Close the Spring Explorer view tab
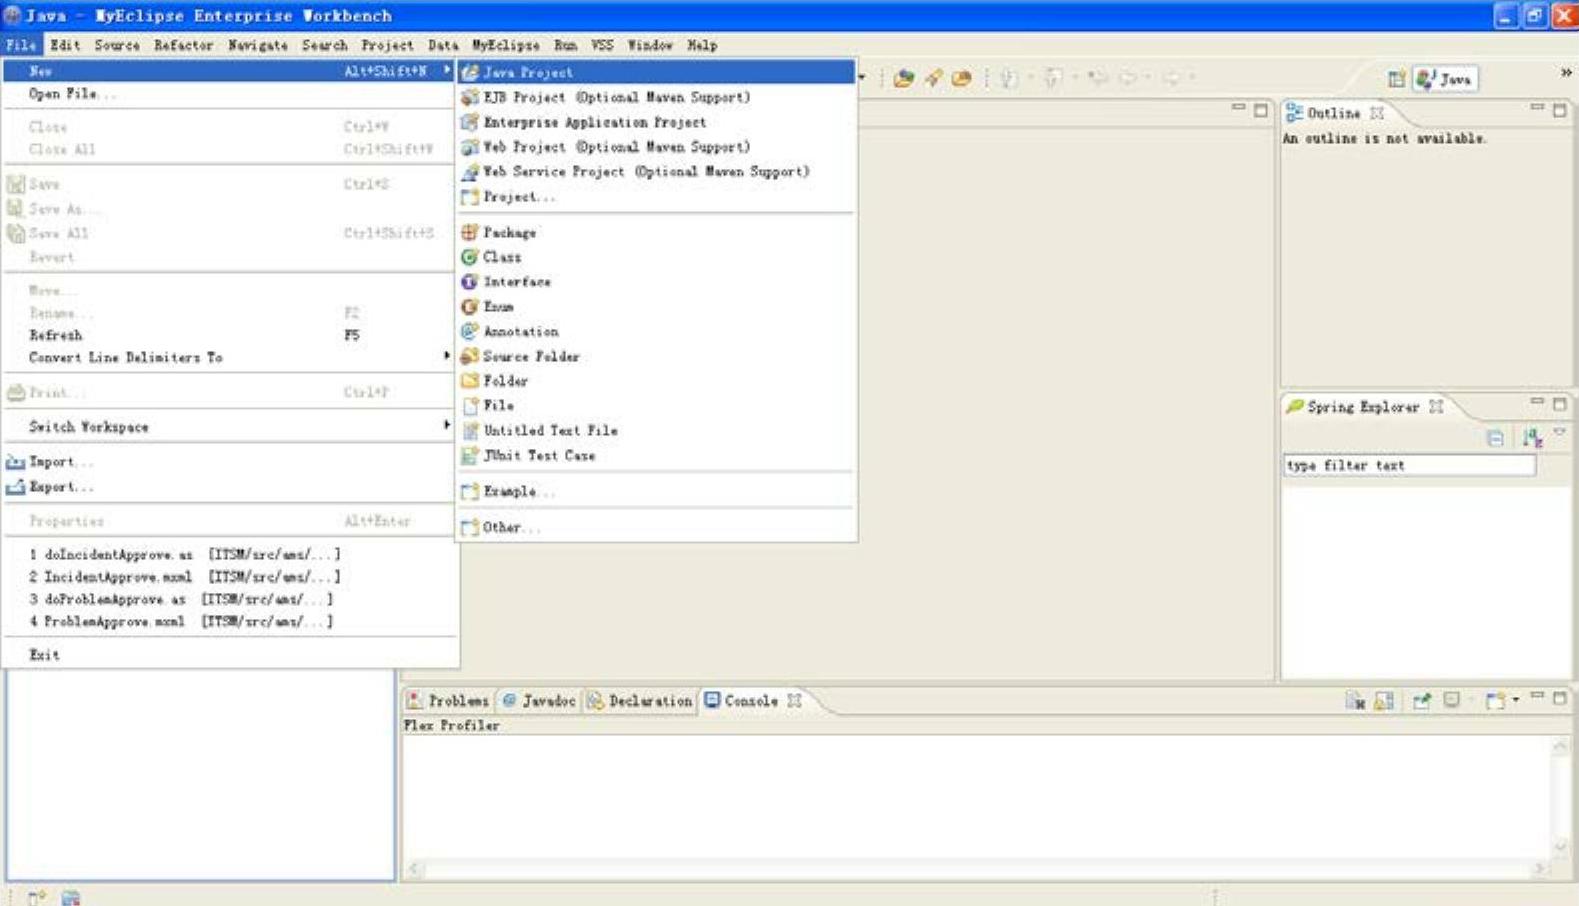The image size is (1579, 906). coord(1436,407)
